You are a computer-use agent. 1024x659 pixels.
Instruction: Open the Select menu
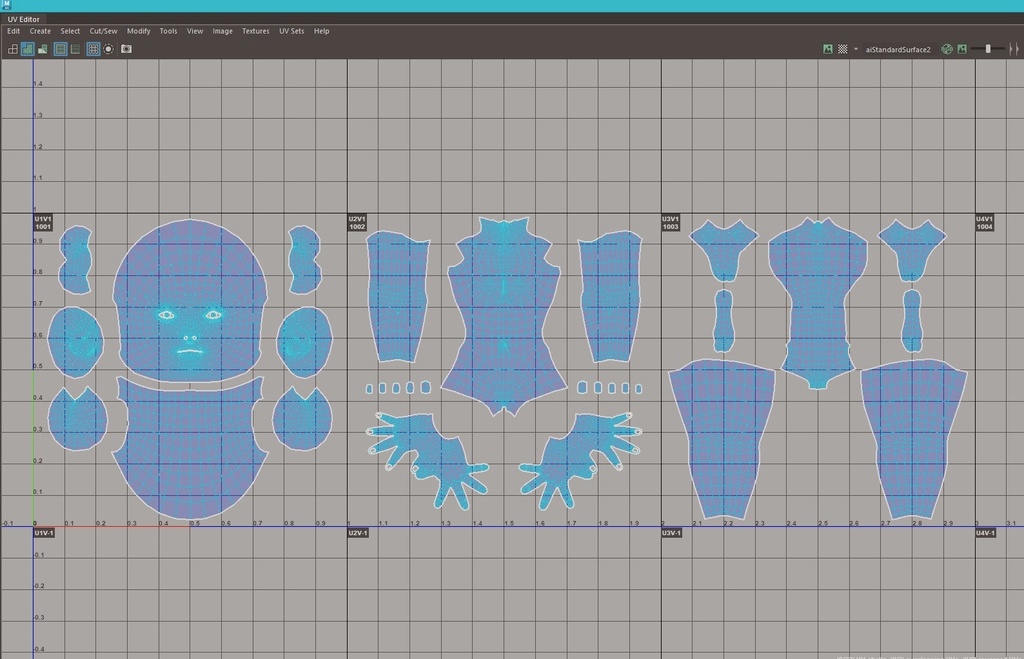(x=70, y=31)
